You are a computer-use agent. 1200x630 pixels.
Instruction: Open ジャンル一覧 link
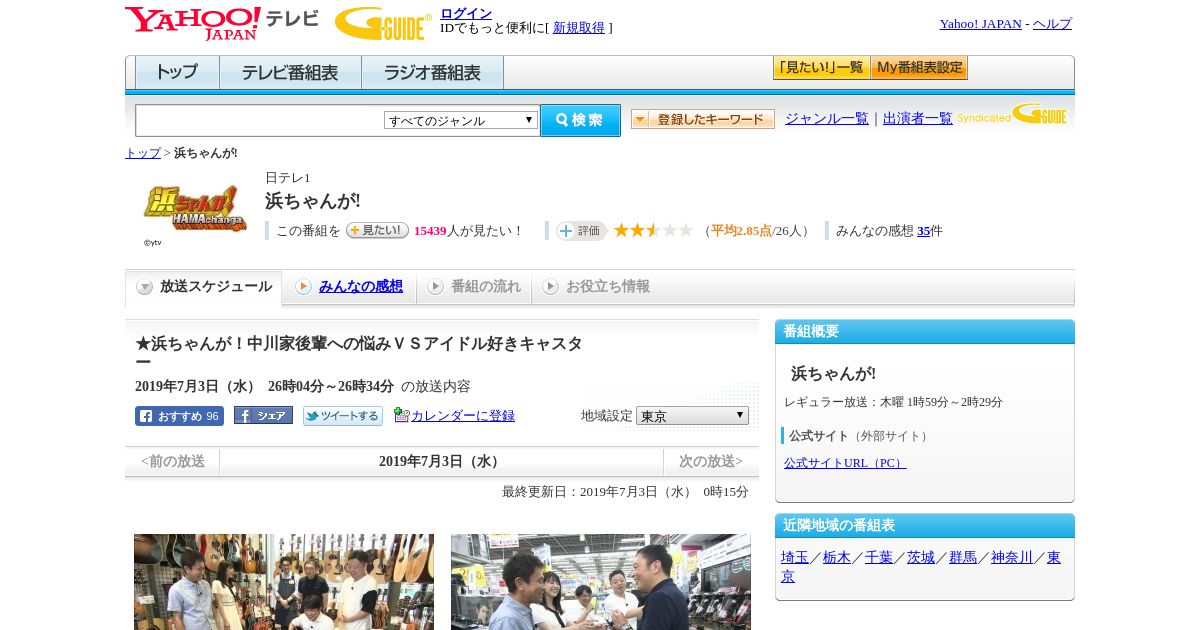[x=827, y=118]
